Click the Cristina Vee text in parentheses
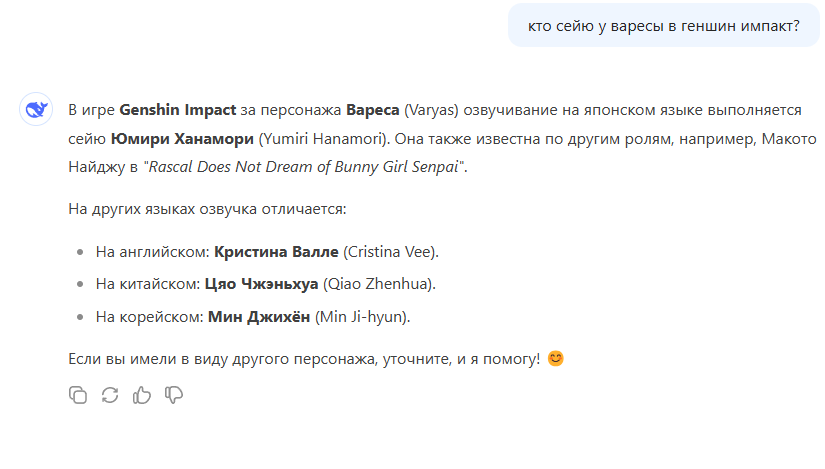 pos(391,252)
